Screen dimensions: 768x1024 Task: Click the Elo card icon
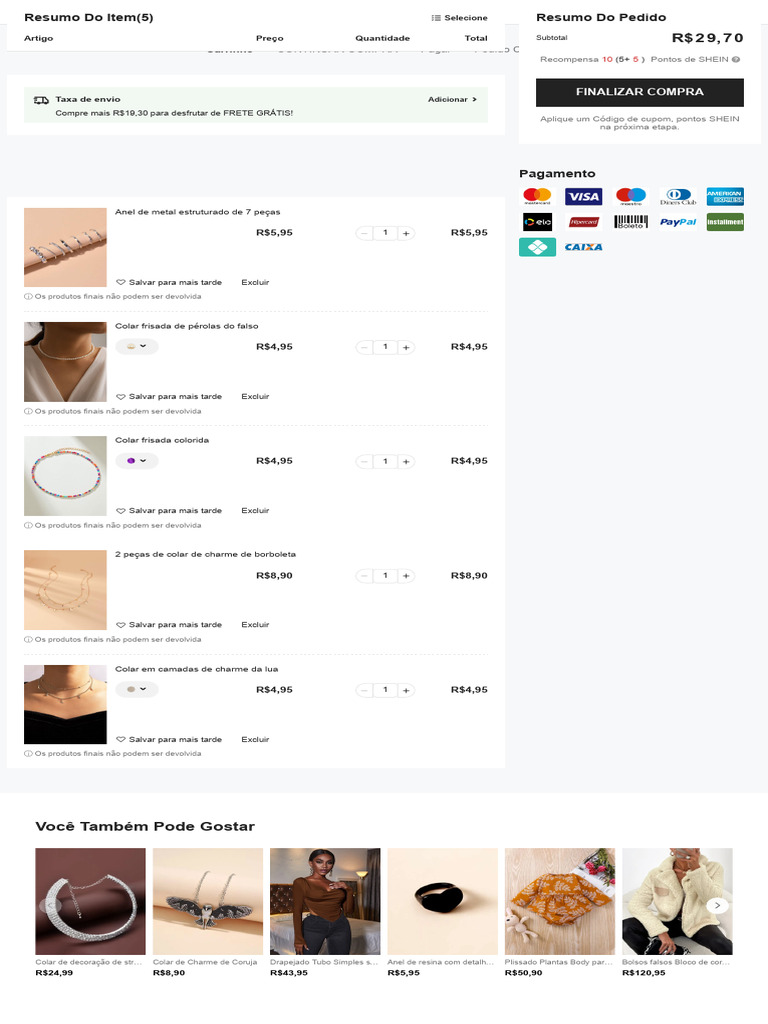coord(537,222)
